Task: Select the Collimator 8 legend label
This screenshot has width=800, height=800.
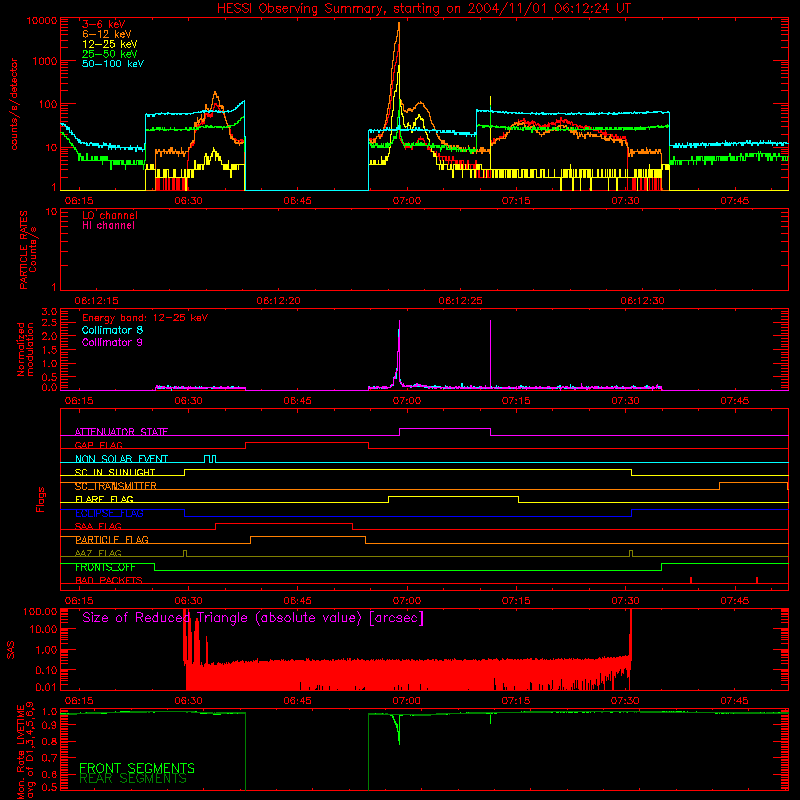Action: coord(112,330)
